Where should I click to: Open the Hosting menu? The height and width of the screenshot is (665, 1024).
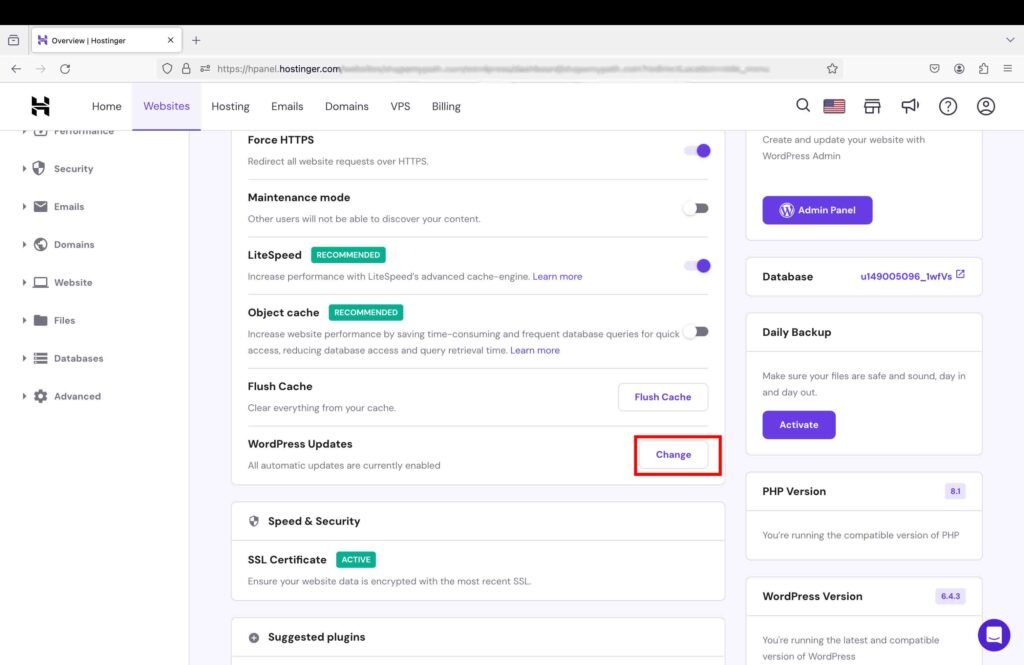point(230,106)
